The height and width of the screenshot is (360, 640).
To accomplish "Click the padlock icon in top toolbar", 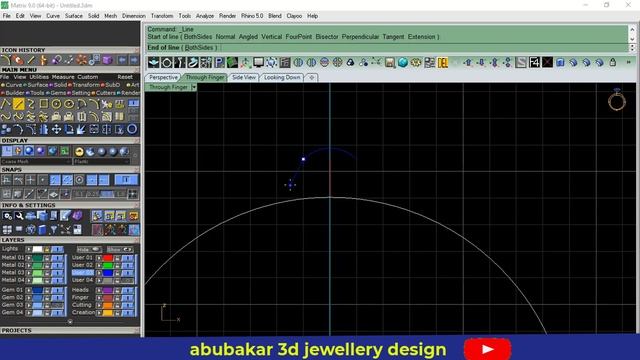I will pos(613,62).
